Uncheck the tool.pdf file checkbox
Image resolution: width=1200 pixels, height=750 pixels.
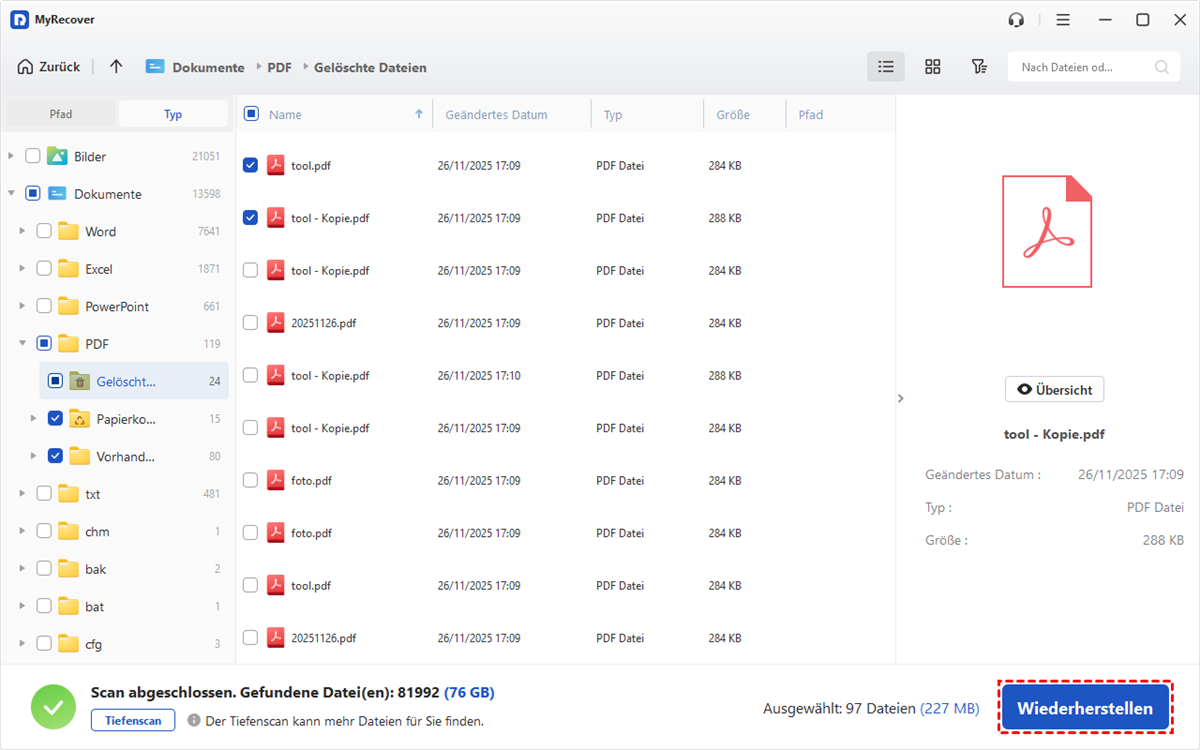(250, 165)
